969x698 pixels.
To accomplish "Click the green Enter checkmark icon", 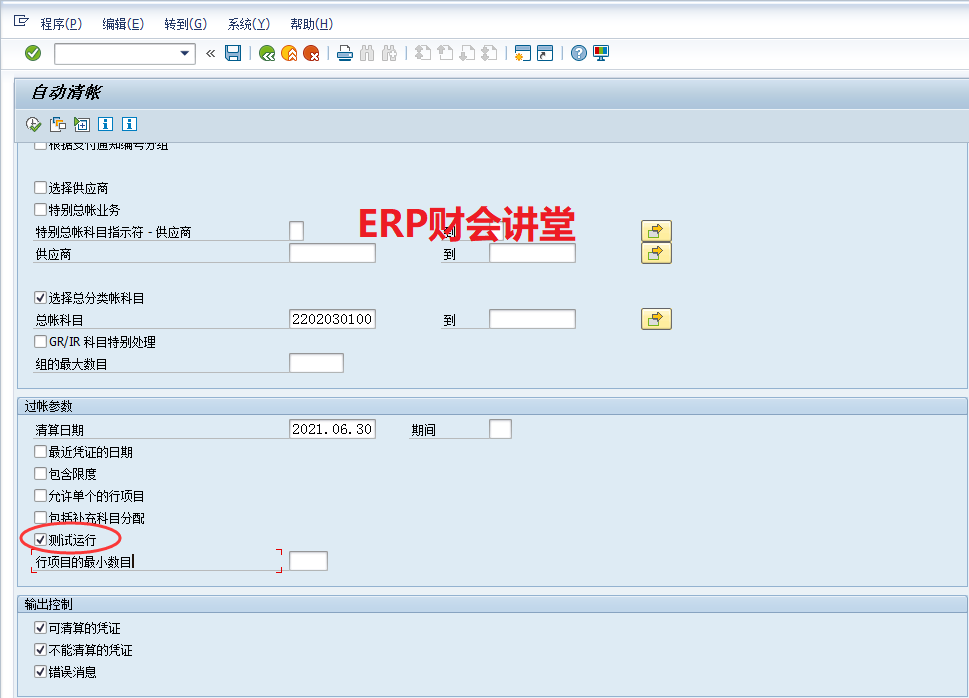I will (x=33, y=53).
